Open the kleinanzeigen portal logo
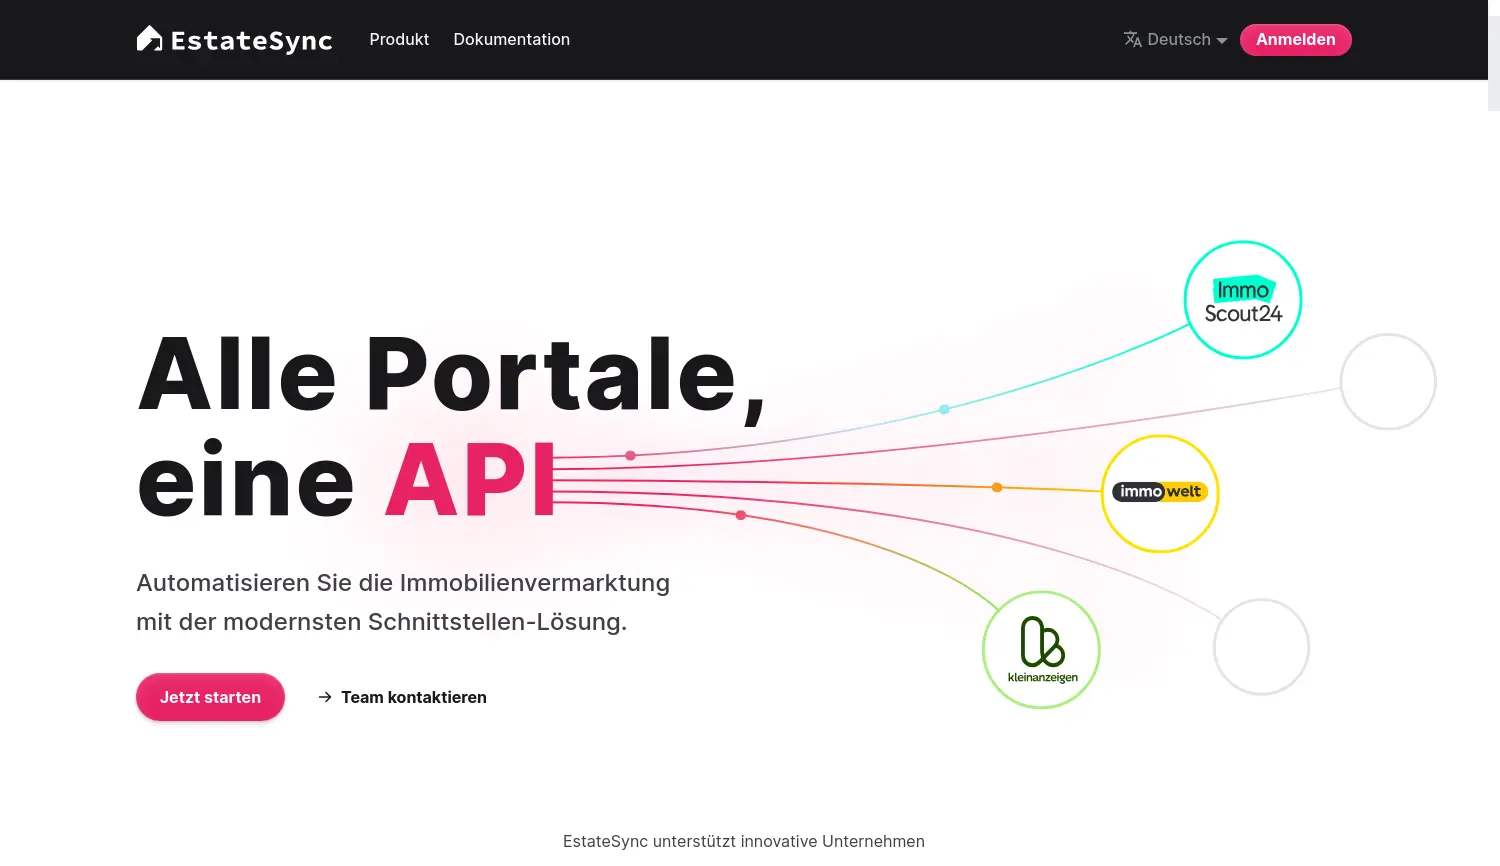Screen dimensions: 1500x866 coord(1041,649)
